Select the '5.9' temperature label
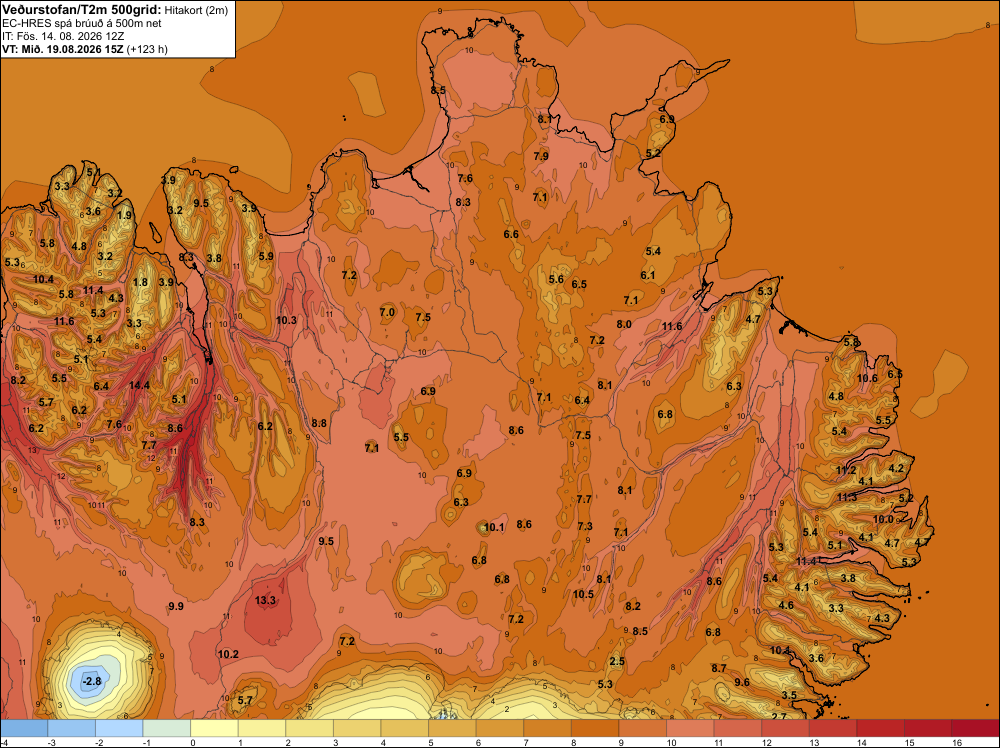 pos(266,256)
